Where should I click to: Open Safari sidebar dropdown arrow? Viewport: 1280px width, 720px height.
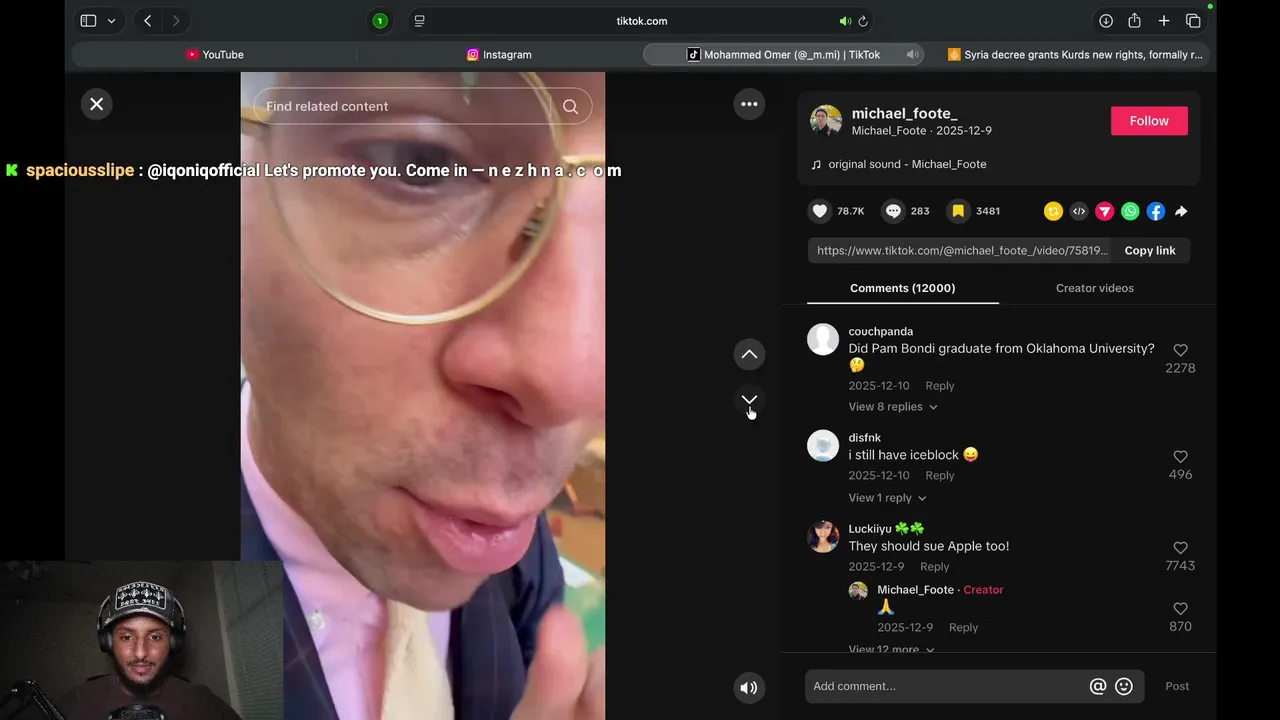tap(111, 21)
